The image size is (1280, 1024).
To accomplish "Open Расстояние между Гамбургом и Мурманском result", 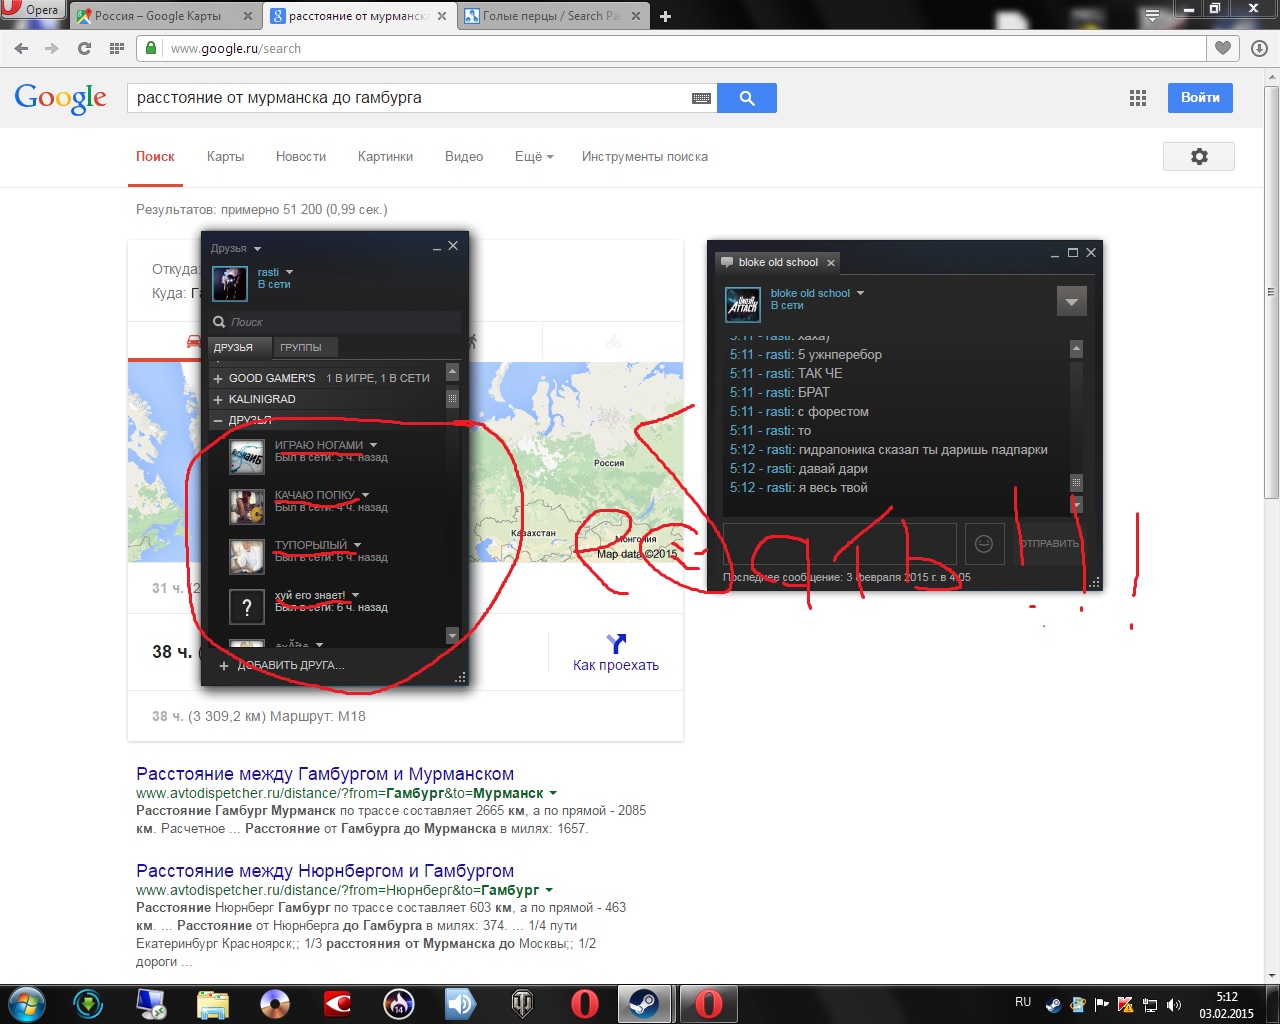I will 325,774.
